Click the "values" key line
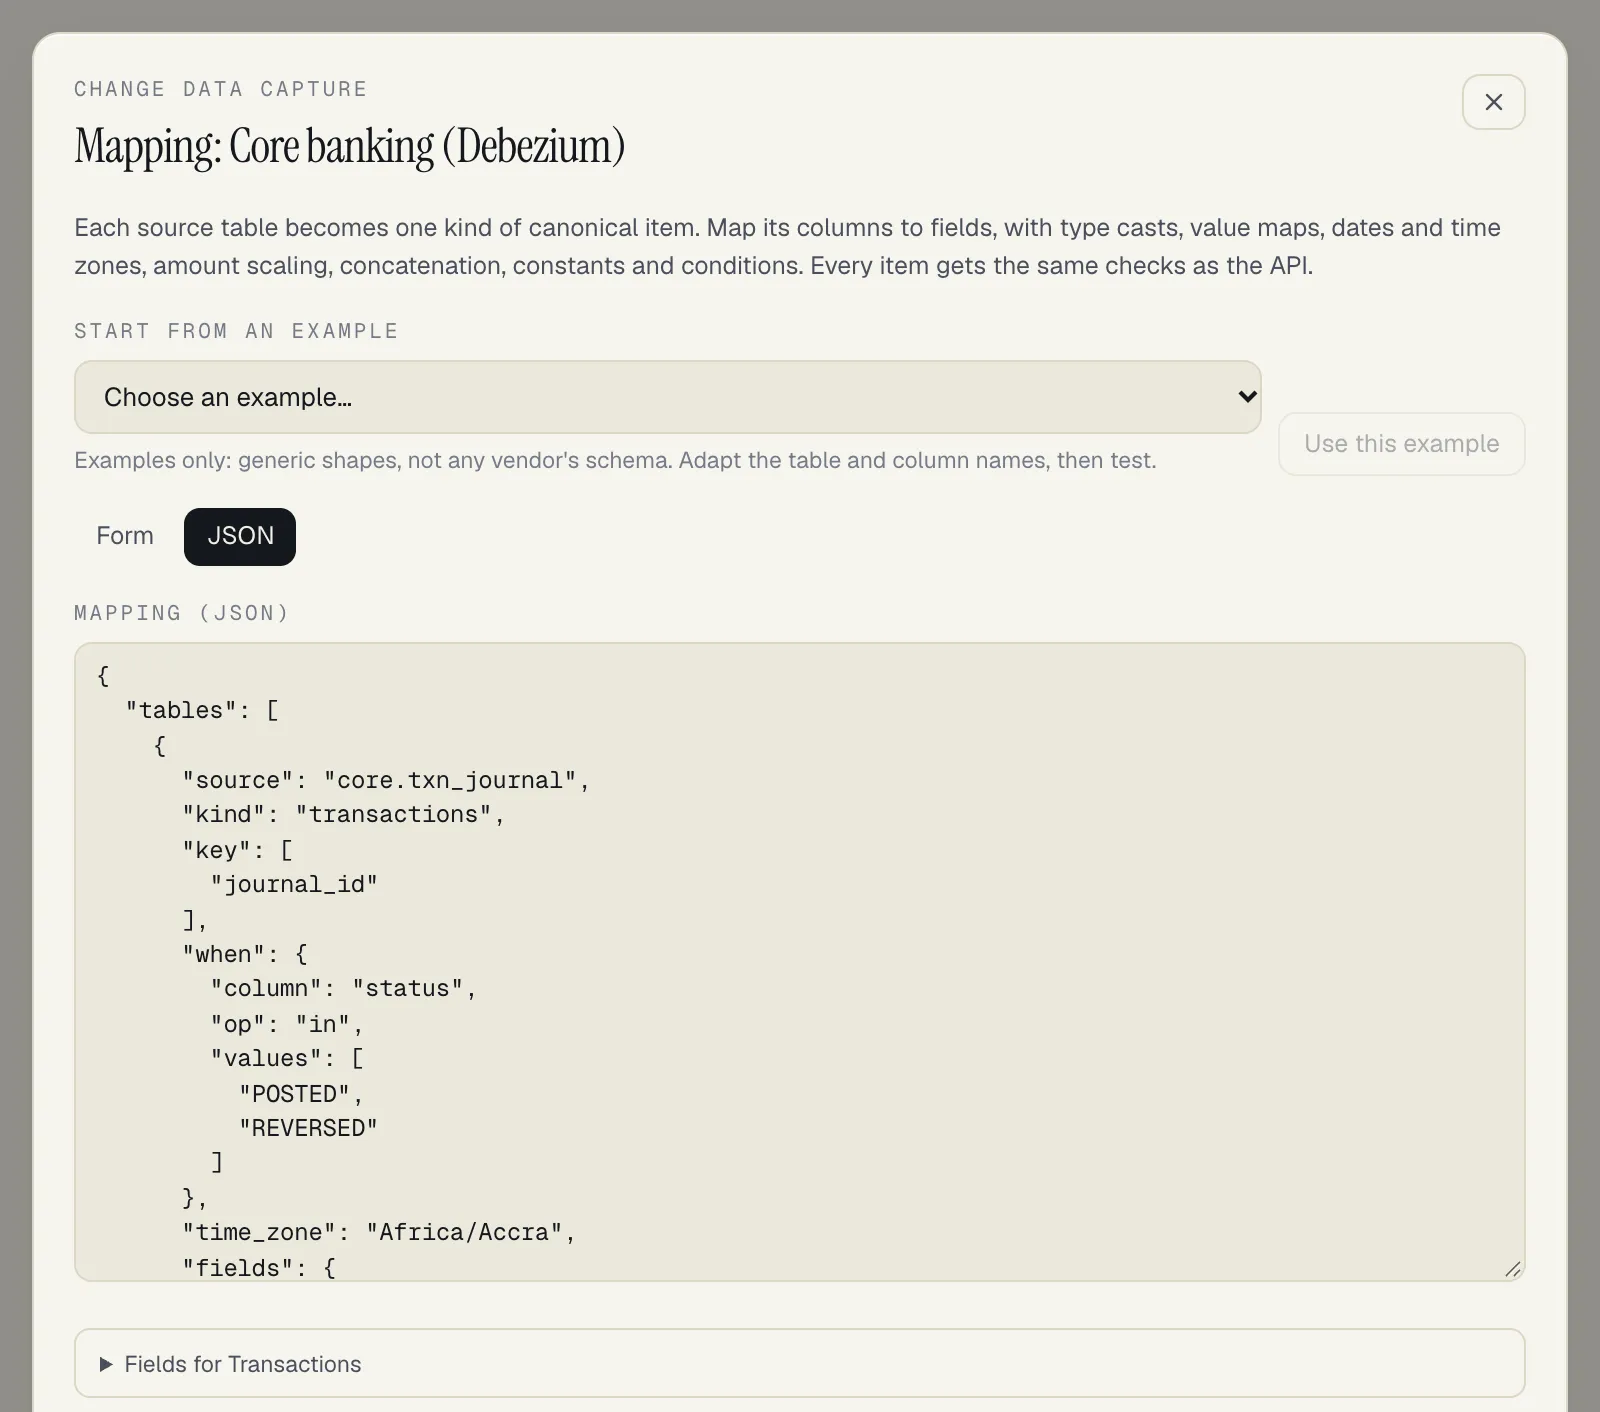This screenshot has width=1600, height=1412. (287, 1059)
